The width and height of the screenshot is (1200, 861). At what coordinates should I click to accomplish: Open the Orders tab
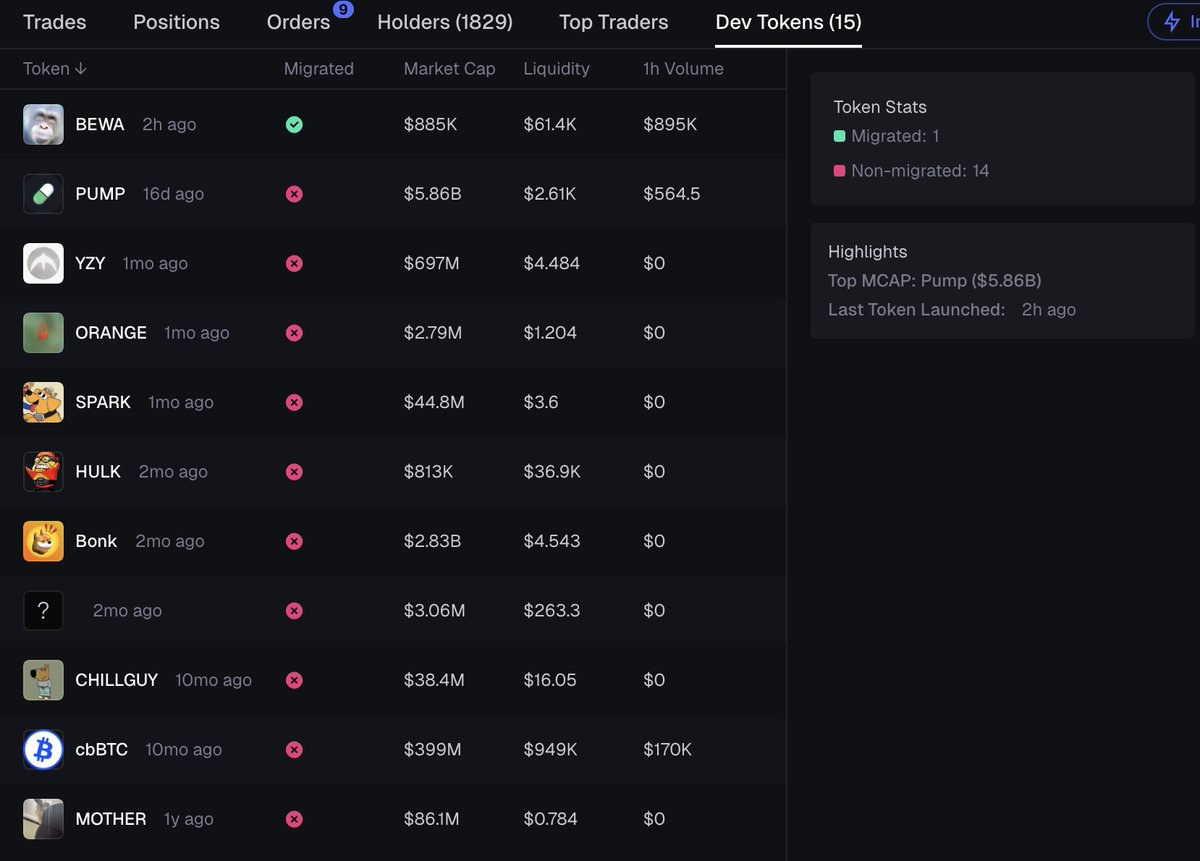click(298, 22)
